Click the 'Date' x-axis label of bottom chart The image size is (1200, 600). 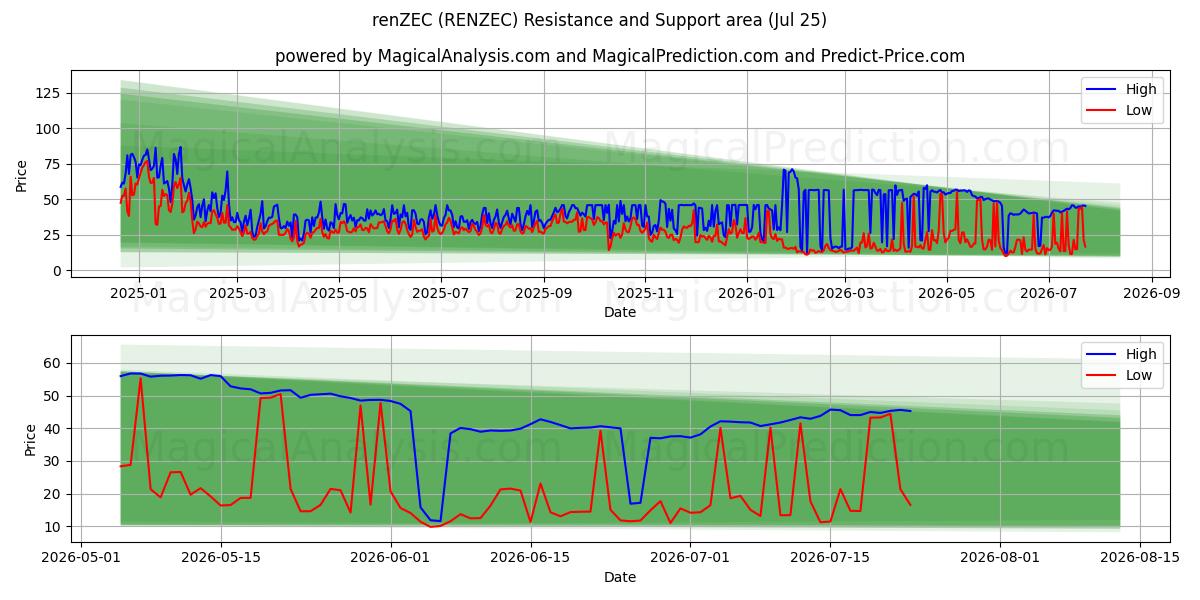(x=620, y=577)
